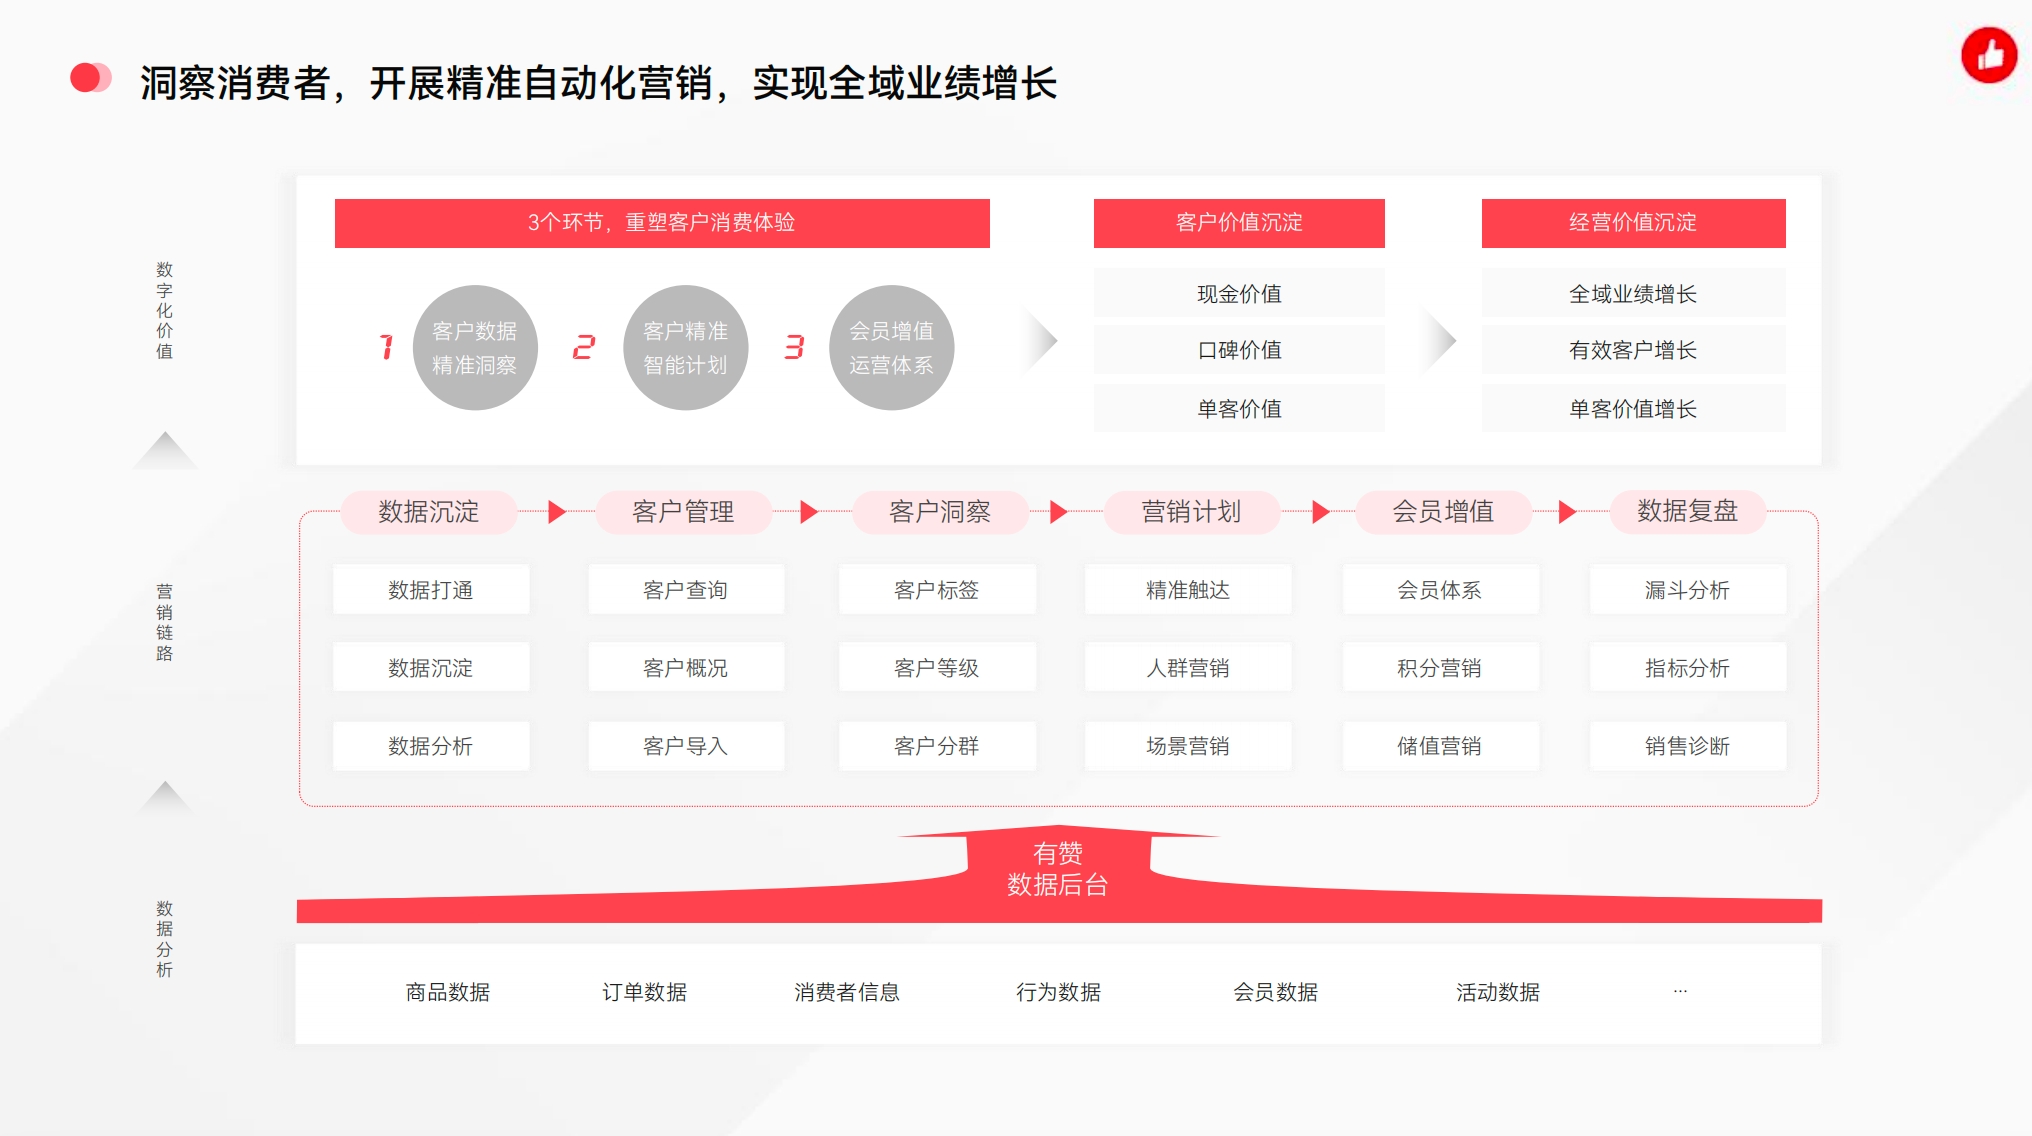Click the 单客价值增长 box
Viewport: 2032px width, 1136px height.
[1633, 409]
